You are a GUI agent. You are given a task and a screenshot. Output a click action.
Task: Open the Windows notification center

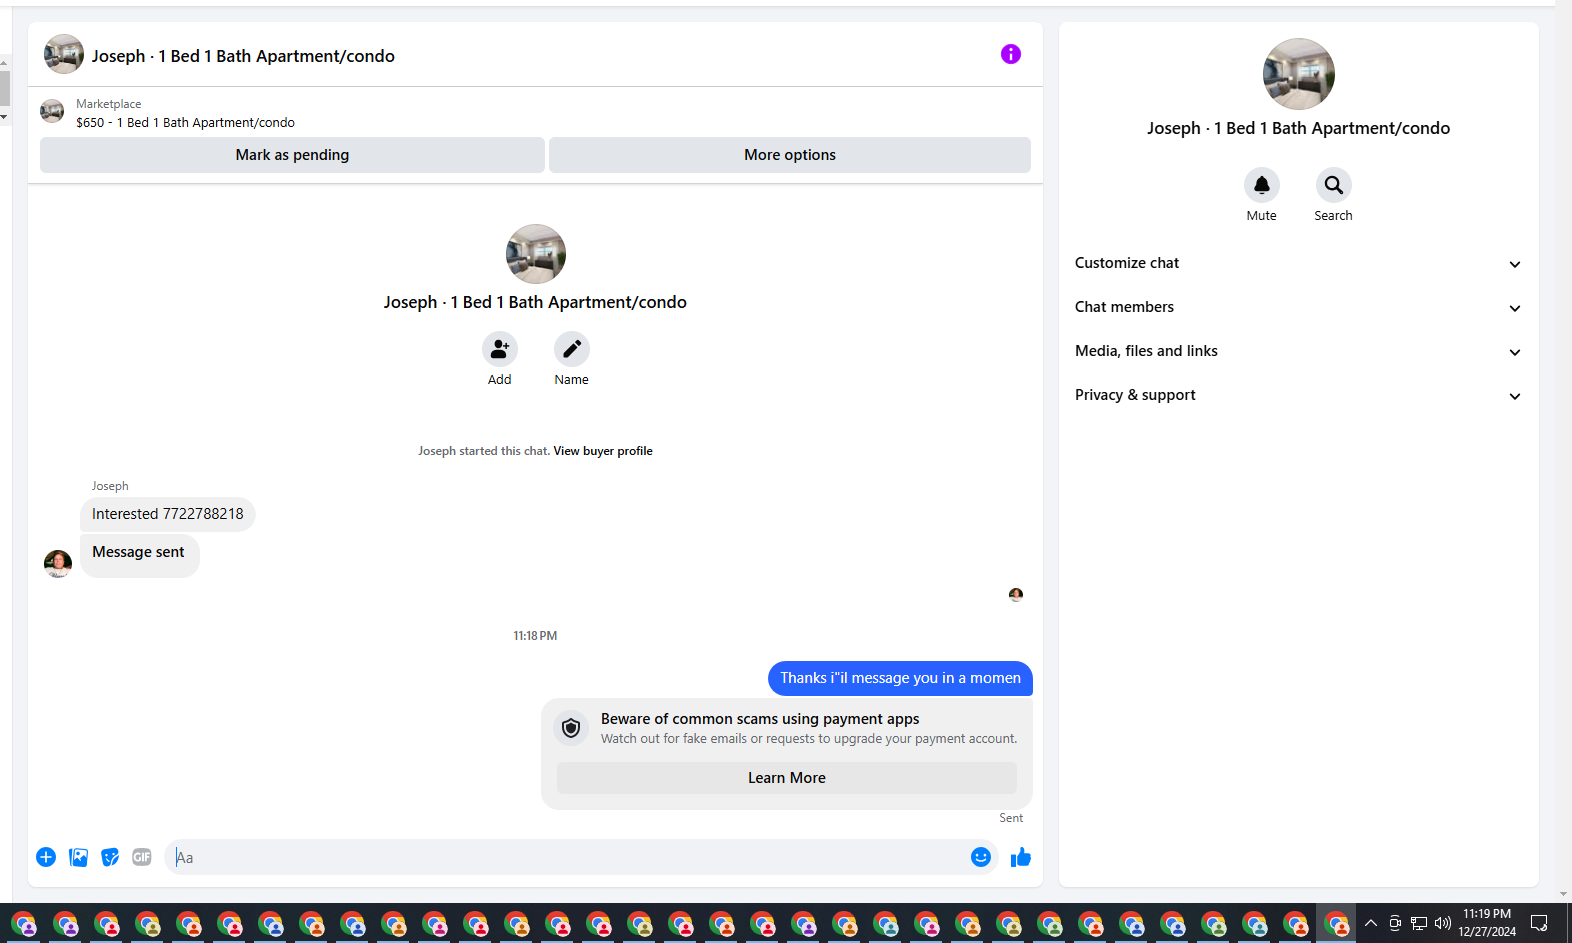point(1539,923)
